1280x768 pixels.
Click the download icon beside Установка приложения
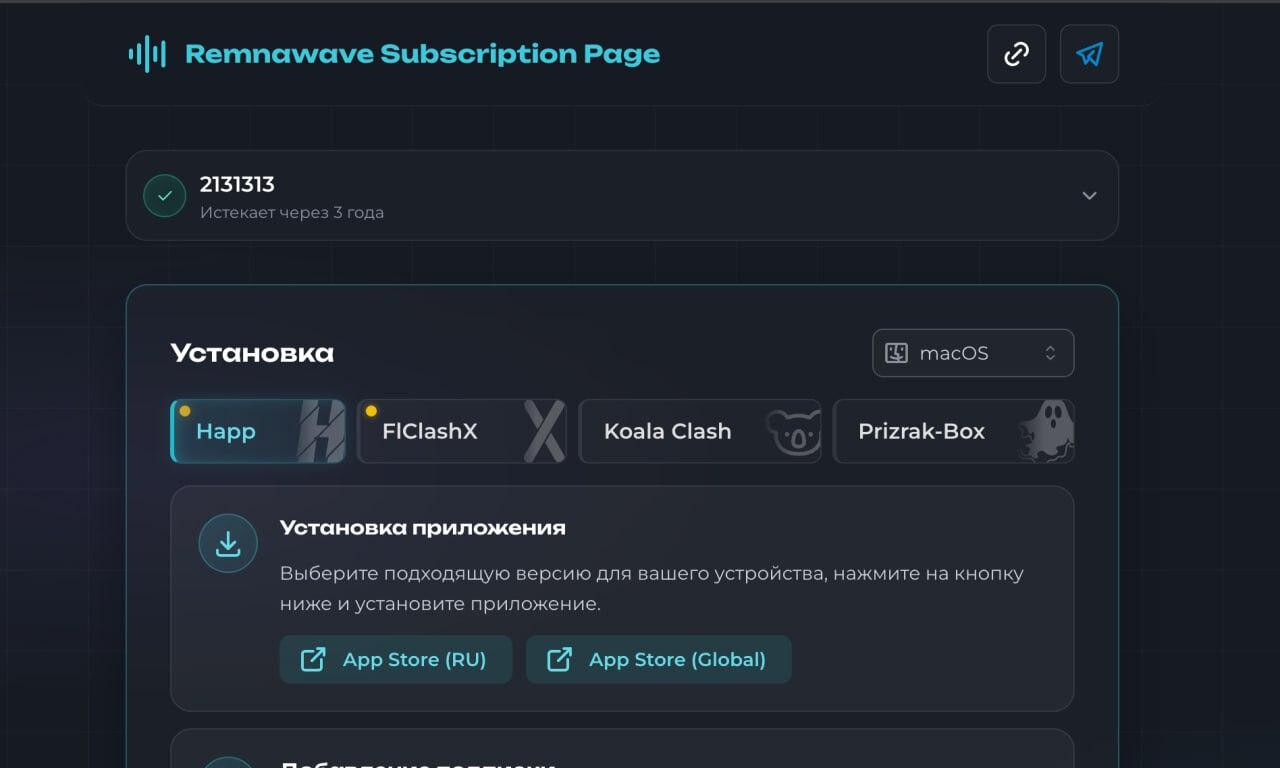coord(228,543)
